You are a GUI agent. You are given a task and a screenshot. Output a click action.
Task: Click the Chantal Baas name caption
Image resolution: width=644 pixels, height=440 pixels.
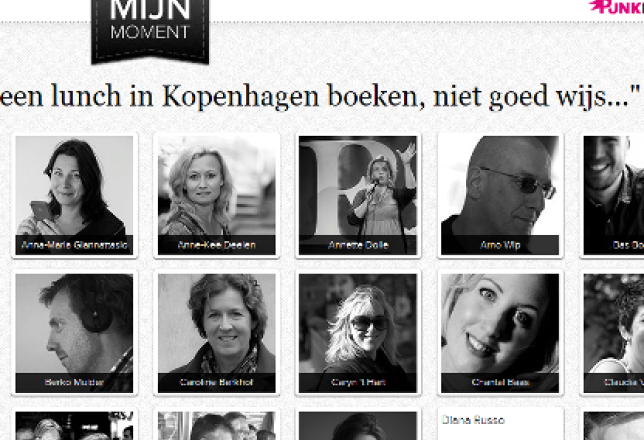pyautogui.click(x=500, y=382)
